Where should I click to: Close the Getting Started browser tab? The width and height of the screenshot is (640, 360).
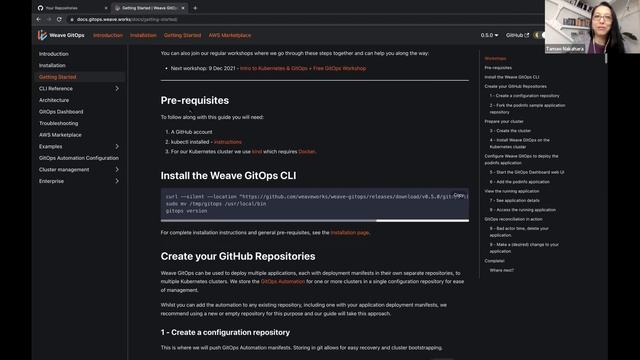[183, 8]
